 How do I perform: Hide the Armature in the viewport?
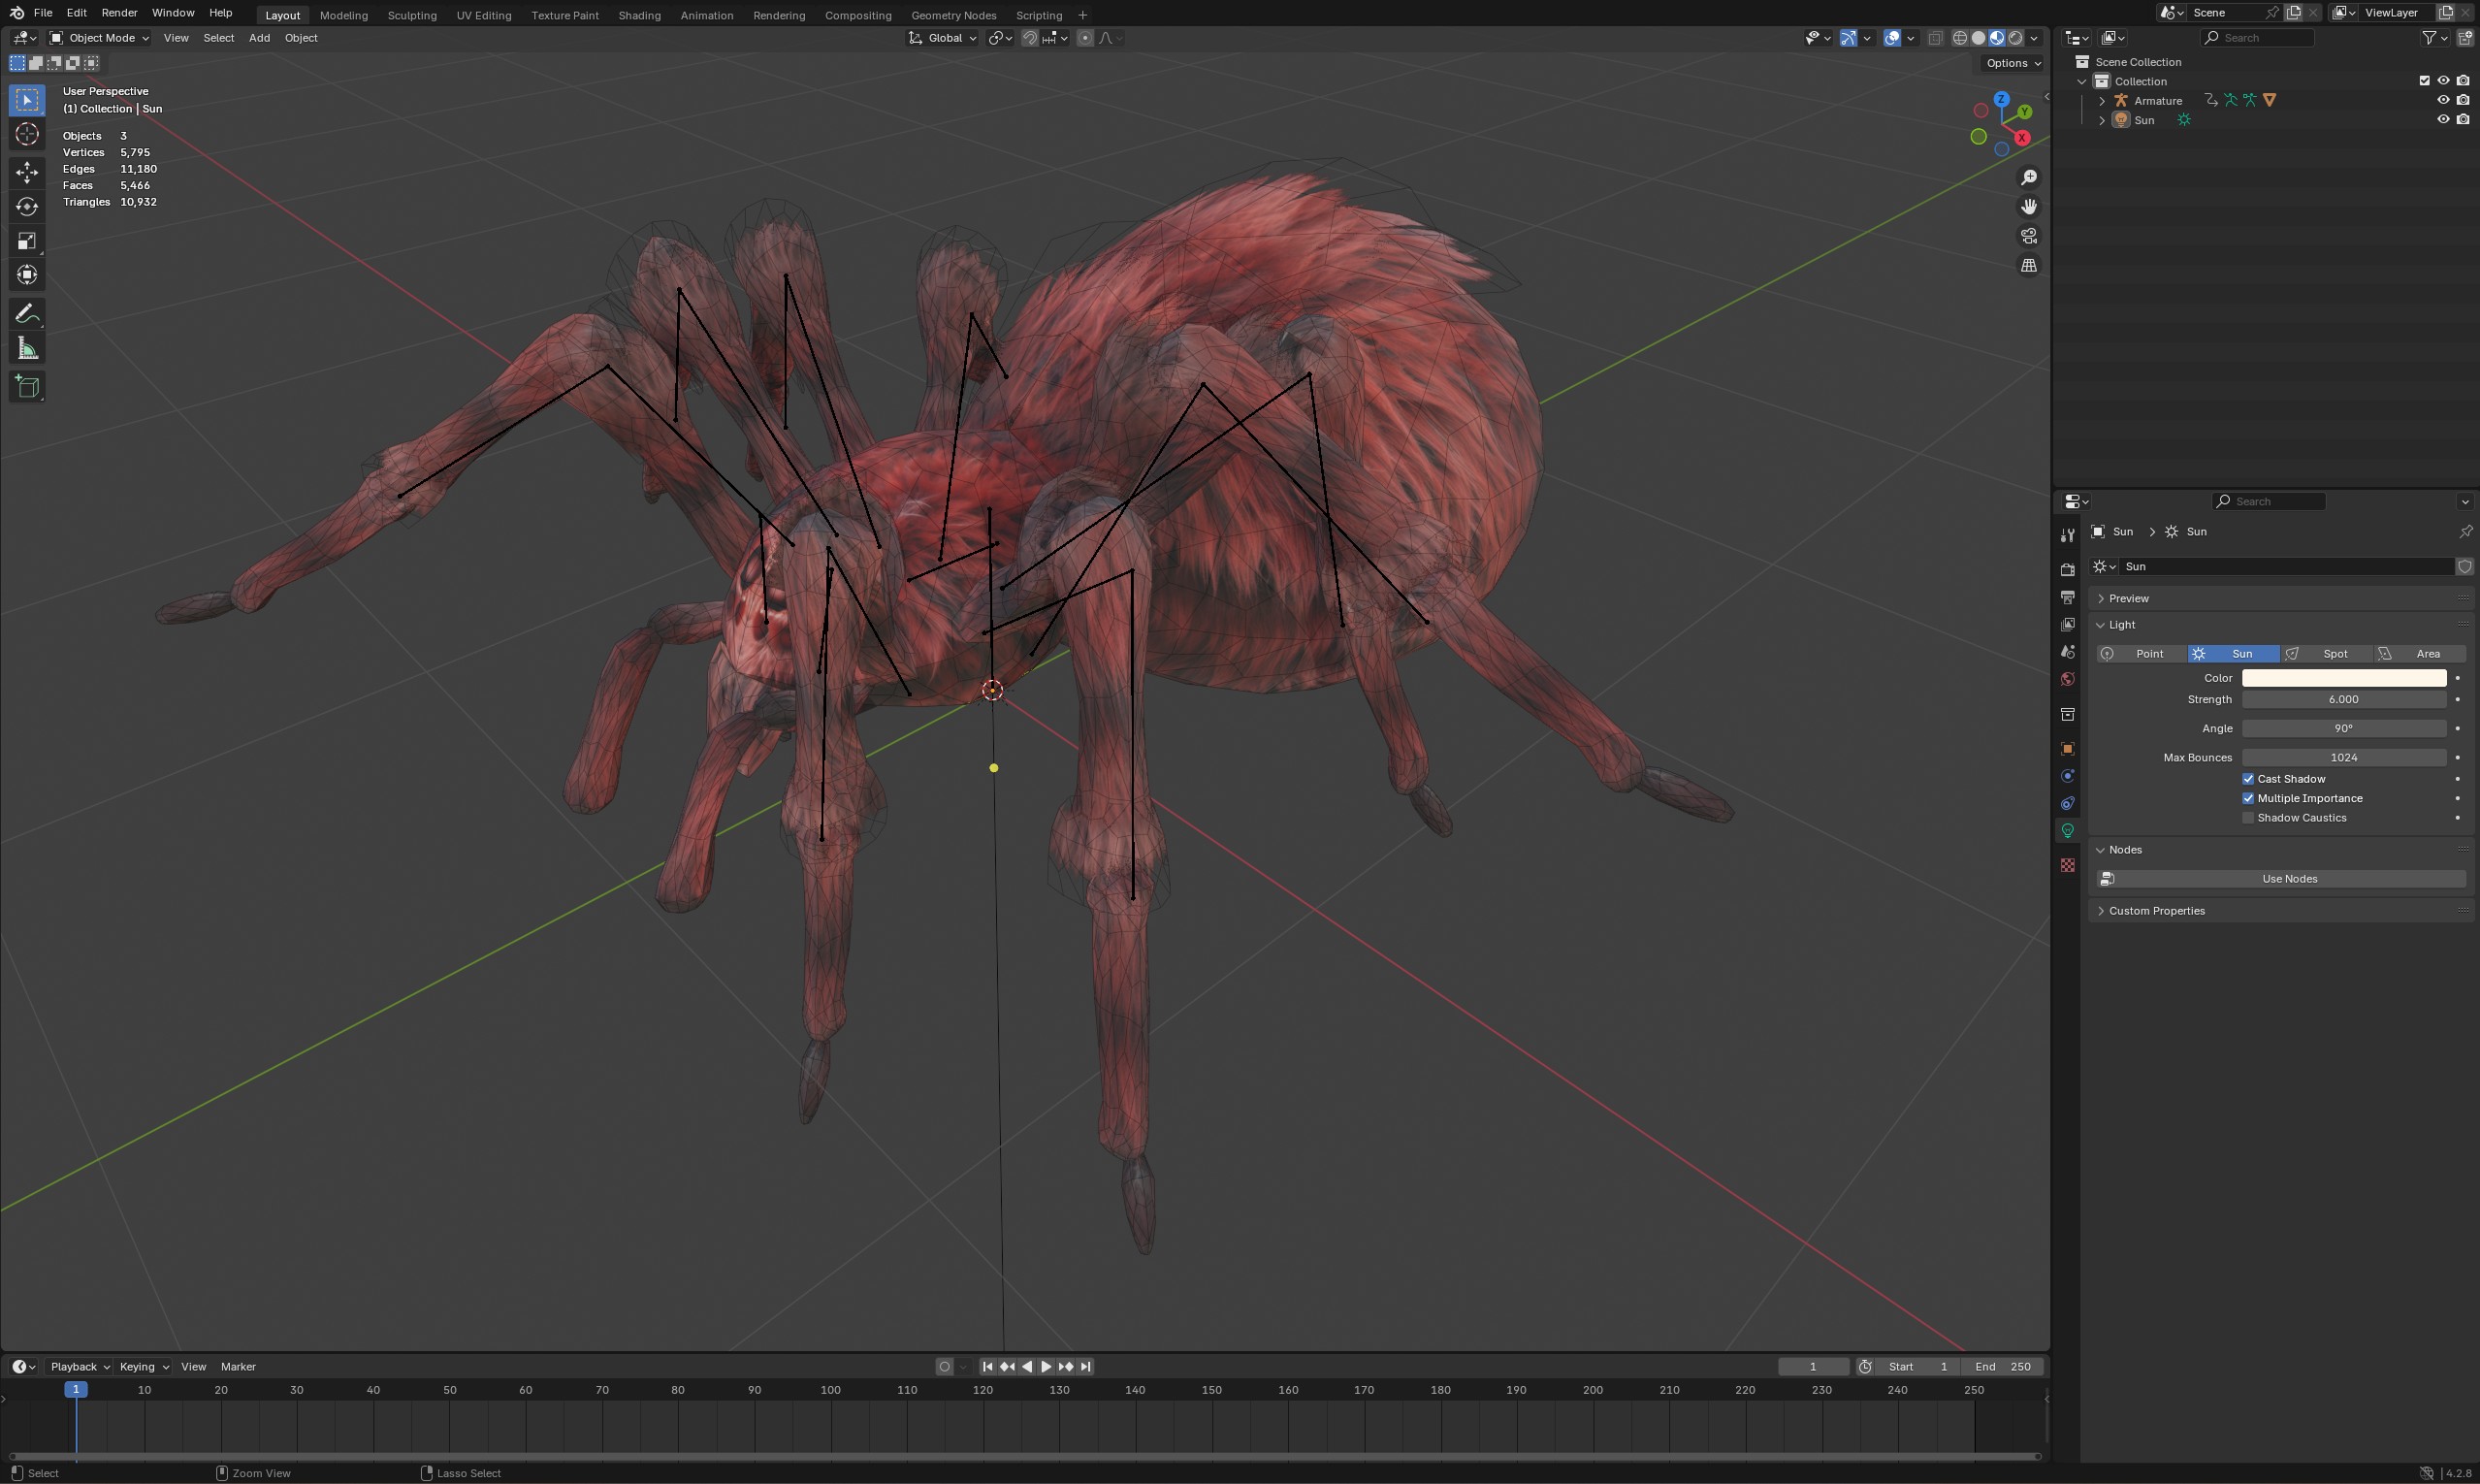tap(2443, 99)
